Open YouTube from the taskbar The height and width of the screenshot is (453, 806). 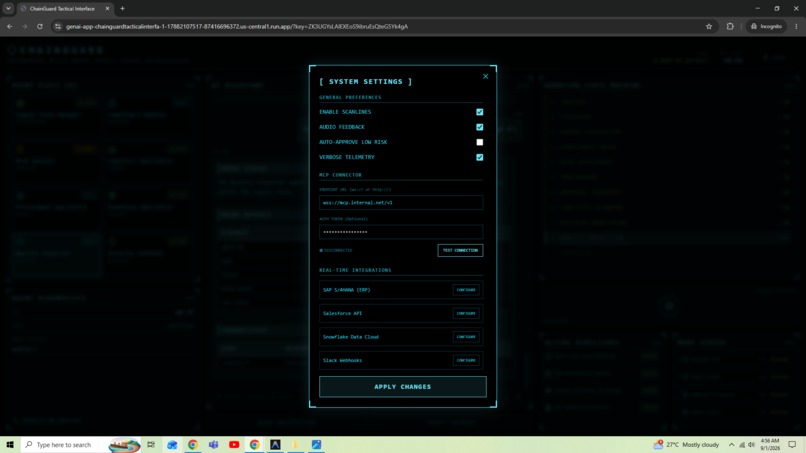(234, 444)
